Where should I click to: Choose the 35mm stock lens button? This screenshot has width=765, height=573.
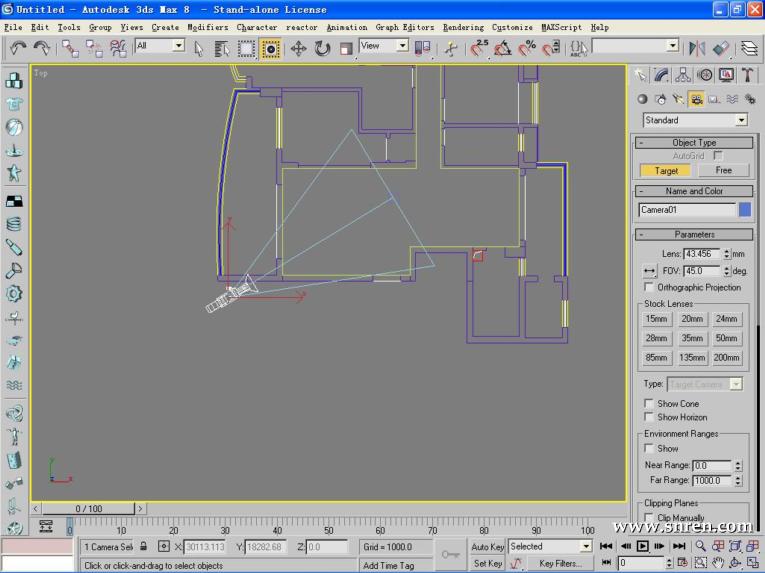coord(692,338)
